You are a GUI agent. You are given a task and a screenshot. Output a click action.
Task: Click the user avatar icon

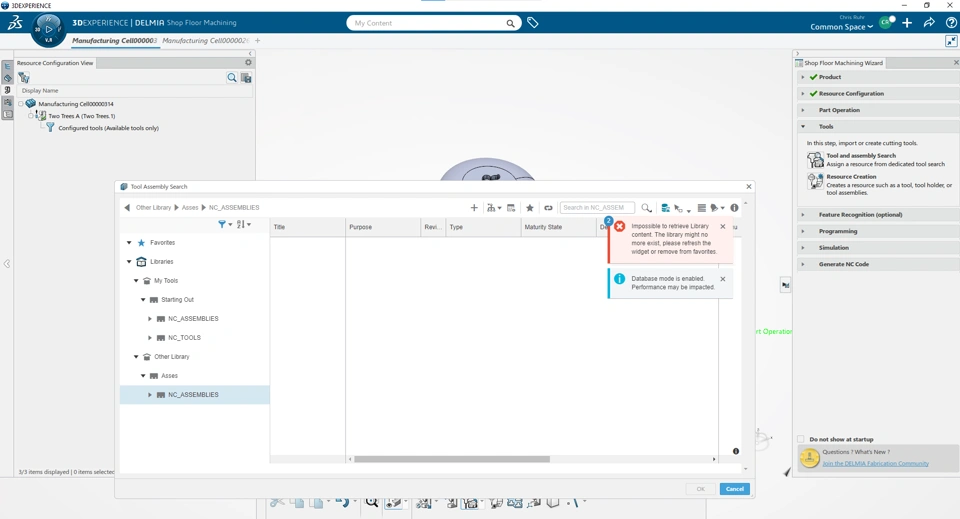click(x=885, y=23)
